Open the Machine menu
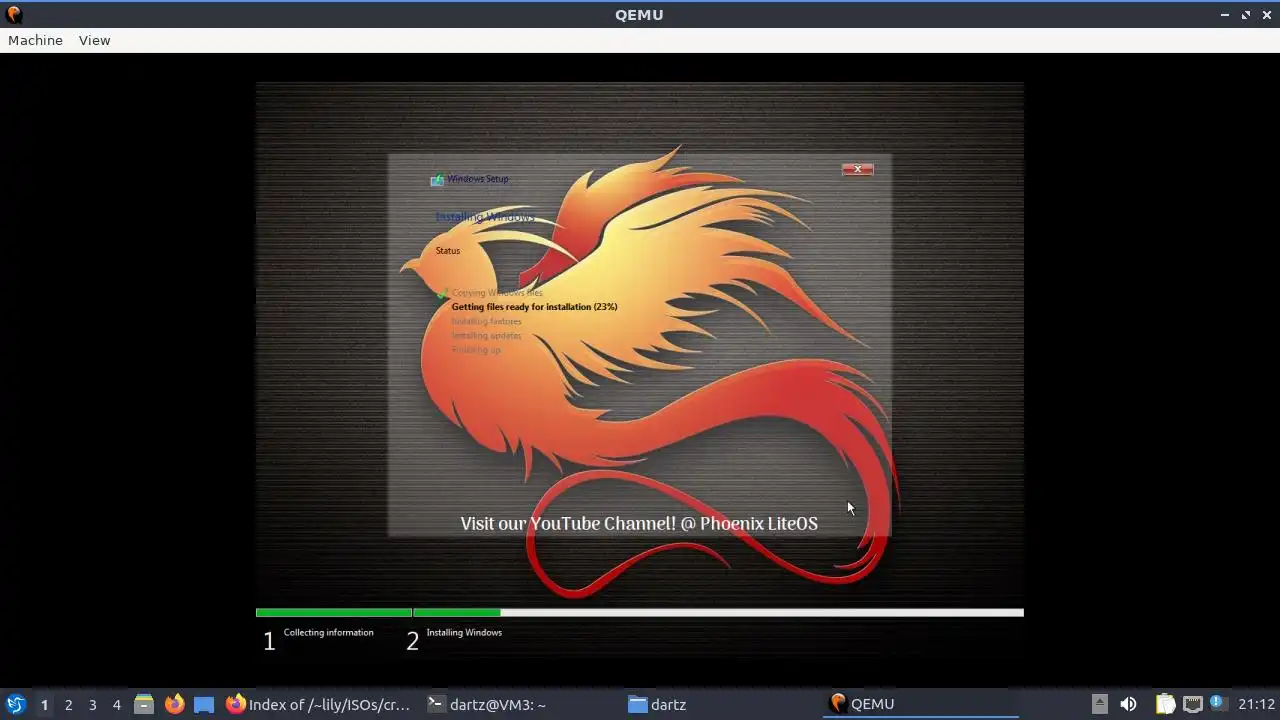The height and width of the screenshot is (720, 1280). point(35,40)
